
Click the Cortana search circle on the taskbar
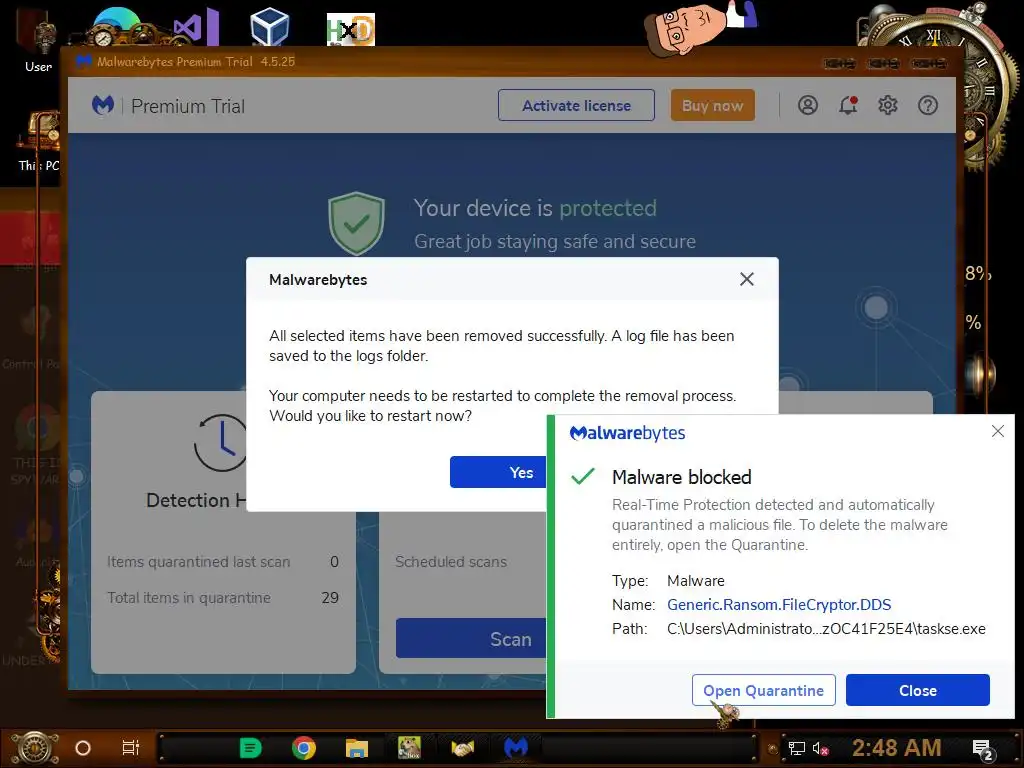83,748
